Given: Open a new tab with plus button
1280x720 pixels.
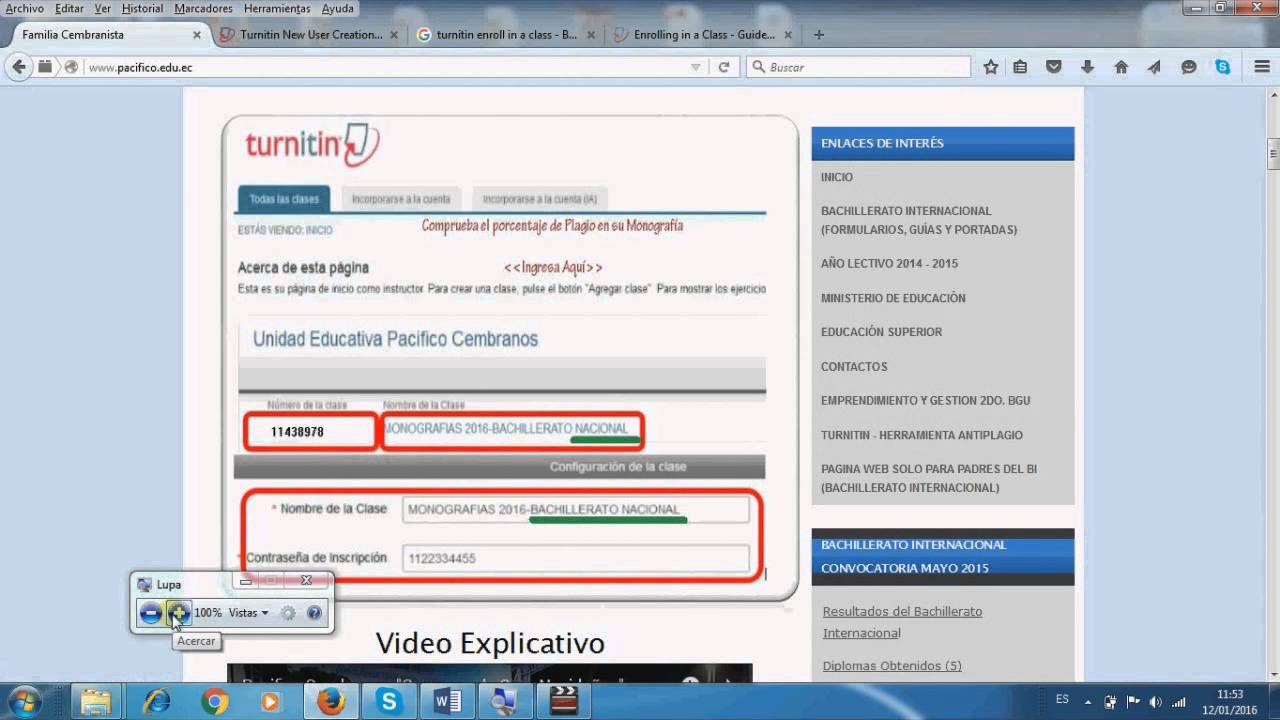Looking at the screenshot, I should point(819,34).
